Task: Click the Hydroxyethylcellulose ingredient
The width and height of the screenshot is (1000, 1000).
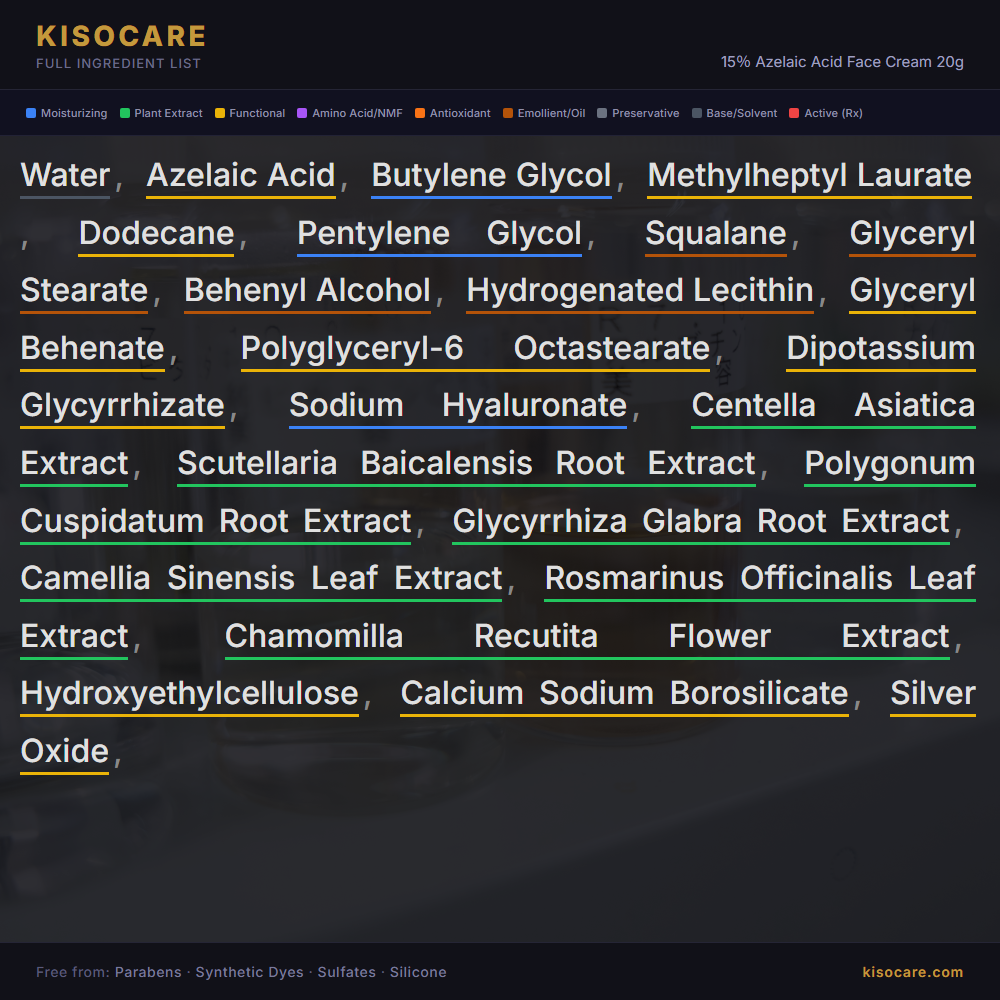Action: pyautogui.click(x=189, y=694)
